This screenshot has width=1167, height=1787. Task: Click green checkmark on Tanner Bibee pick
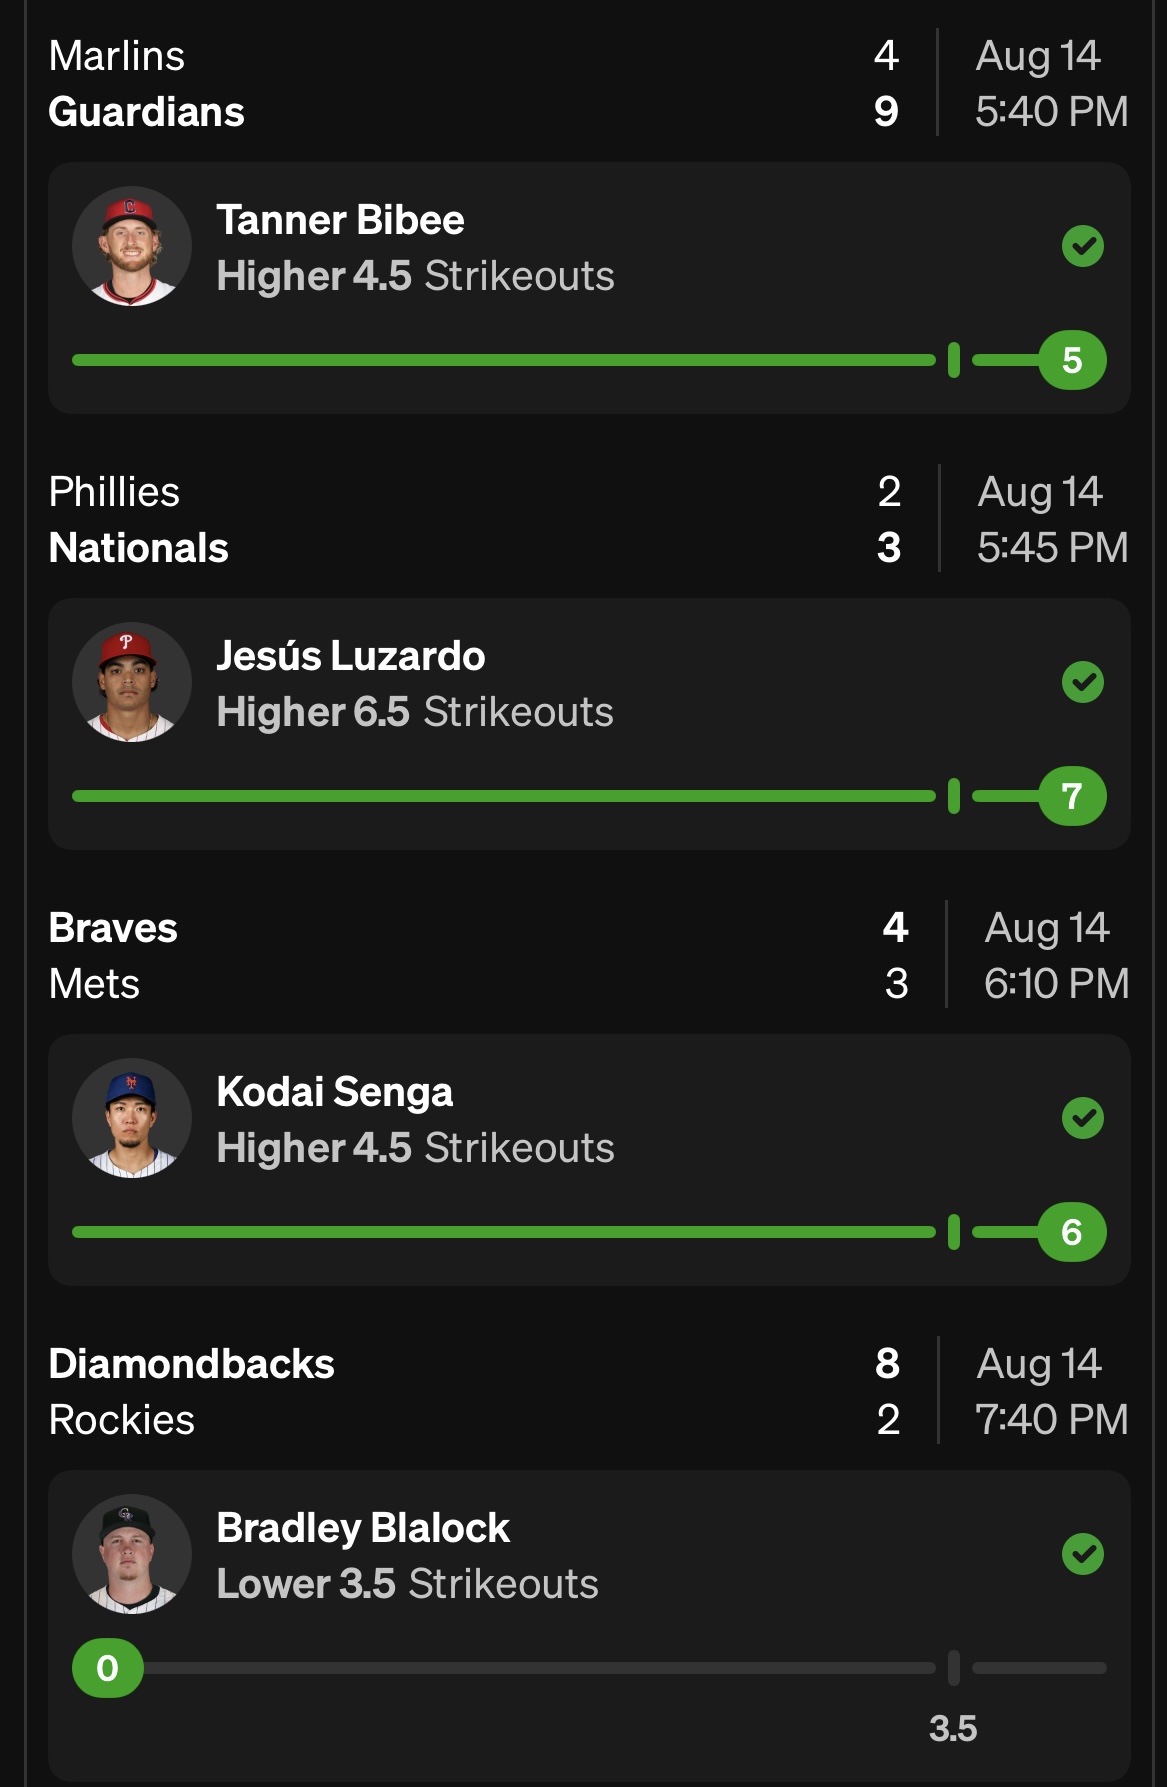point(1082,246)
